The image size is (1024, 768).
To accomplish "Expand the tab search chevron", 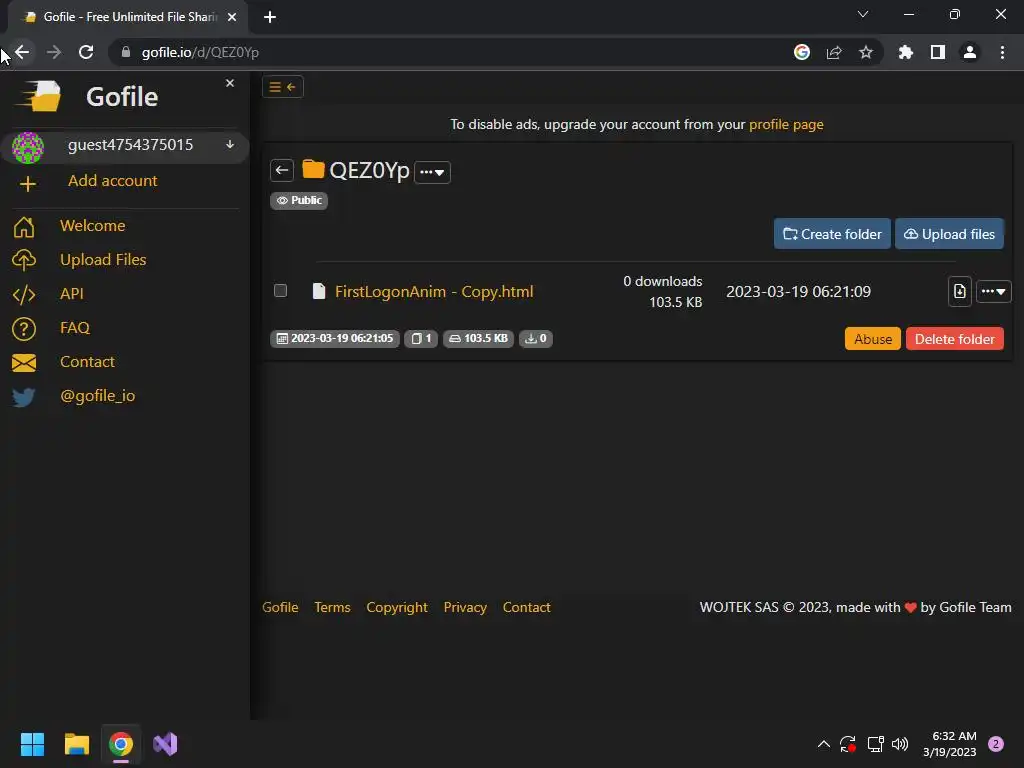I will (x=863, y=14).
